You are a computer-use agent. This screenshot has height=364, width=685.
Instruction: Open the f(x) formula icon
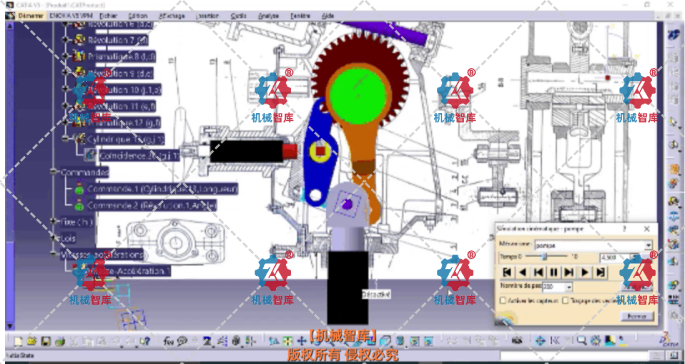pyautogui.click(x=168, y=341)
